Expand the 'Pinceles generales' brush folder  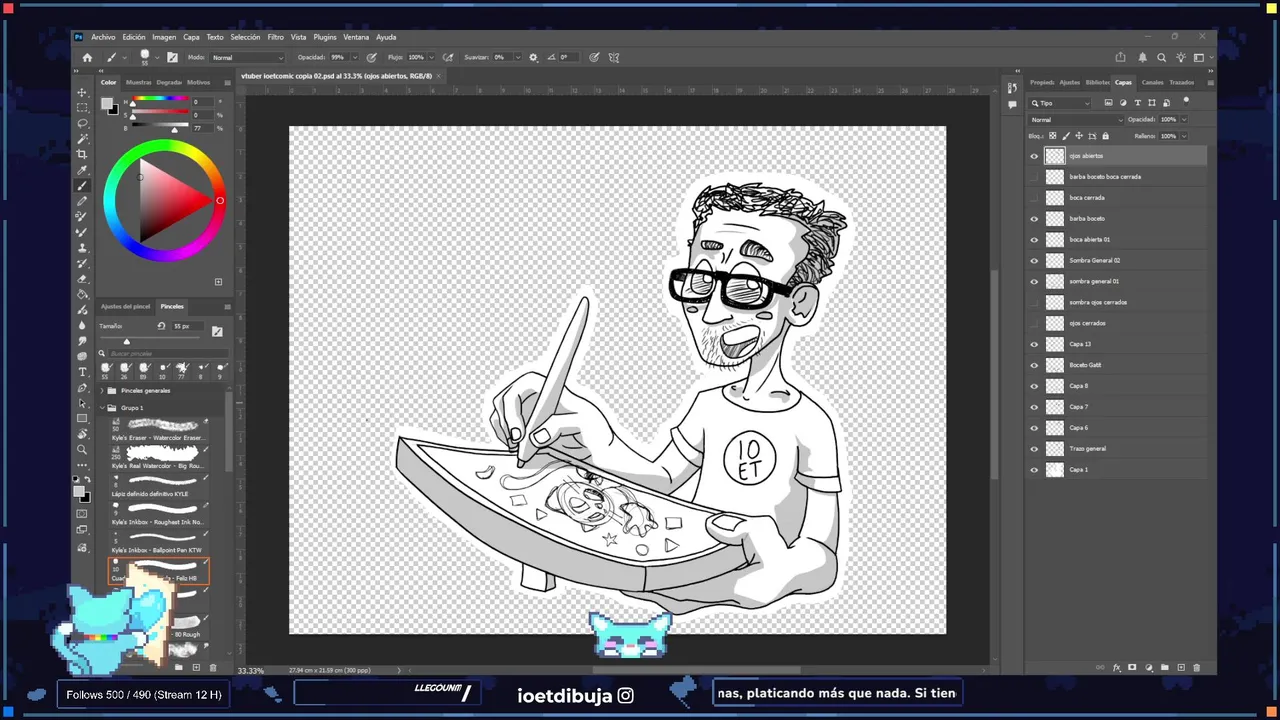(102, 391)
